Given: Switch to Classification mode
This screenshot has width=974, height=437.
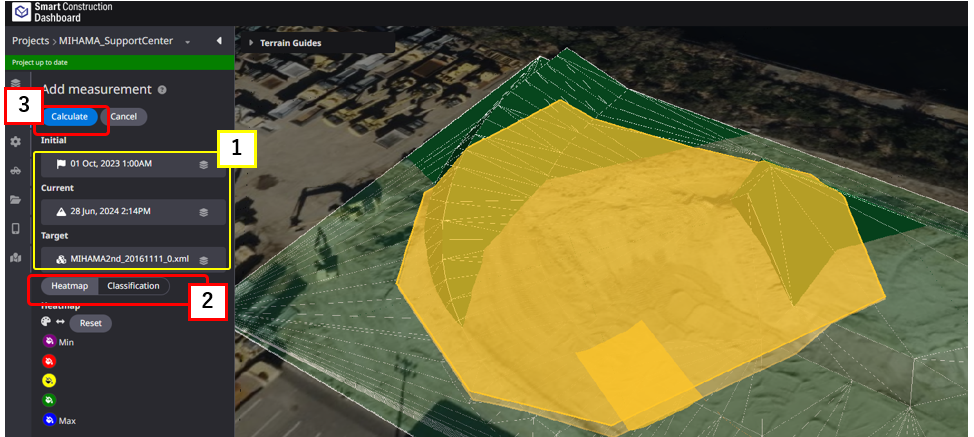Looking at the screenshot, I should point(133,286).
